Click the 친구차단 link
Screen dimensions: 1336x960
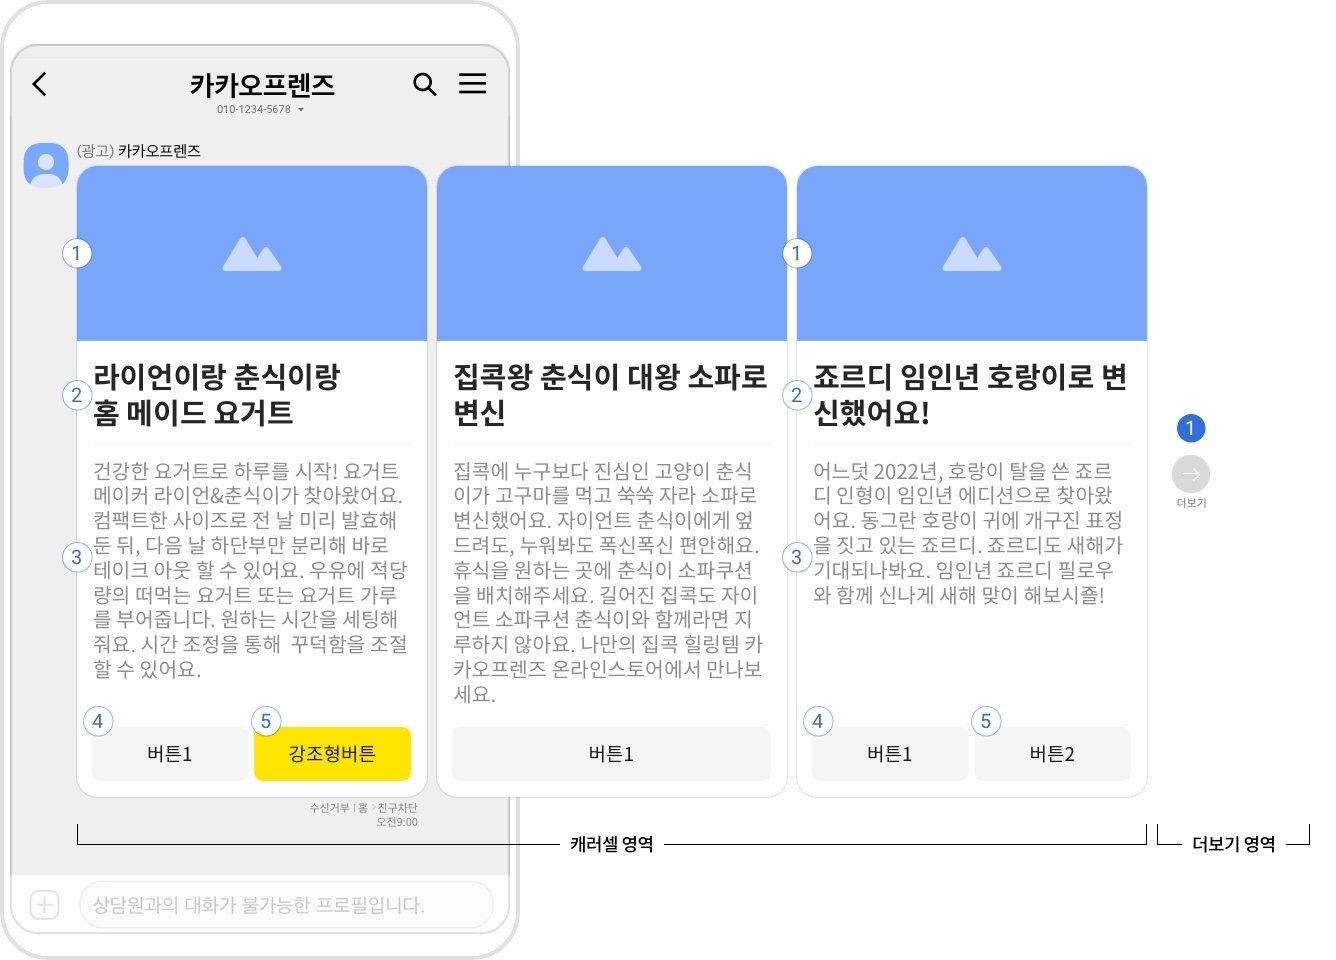tap(398, 808)
